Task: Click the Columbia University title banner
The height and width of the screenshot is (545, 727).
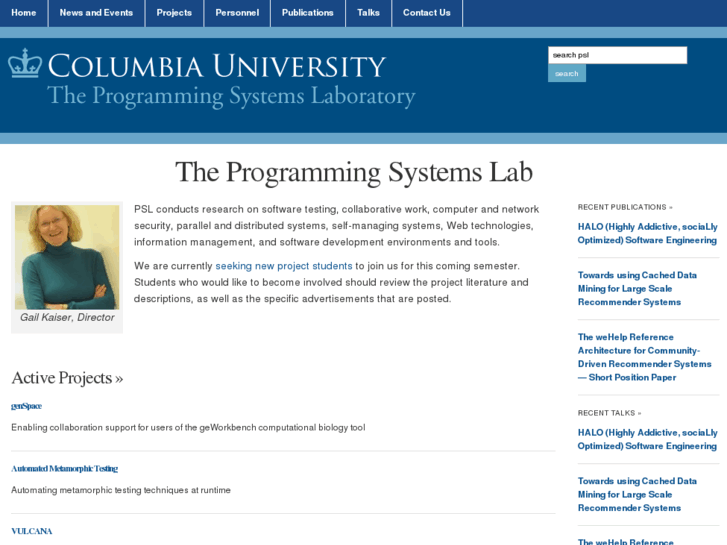Action: point(217,66)
